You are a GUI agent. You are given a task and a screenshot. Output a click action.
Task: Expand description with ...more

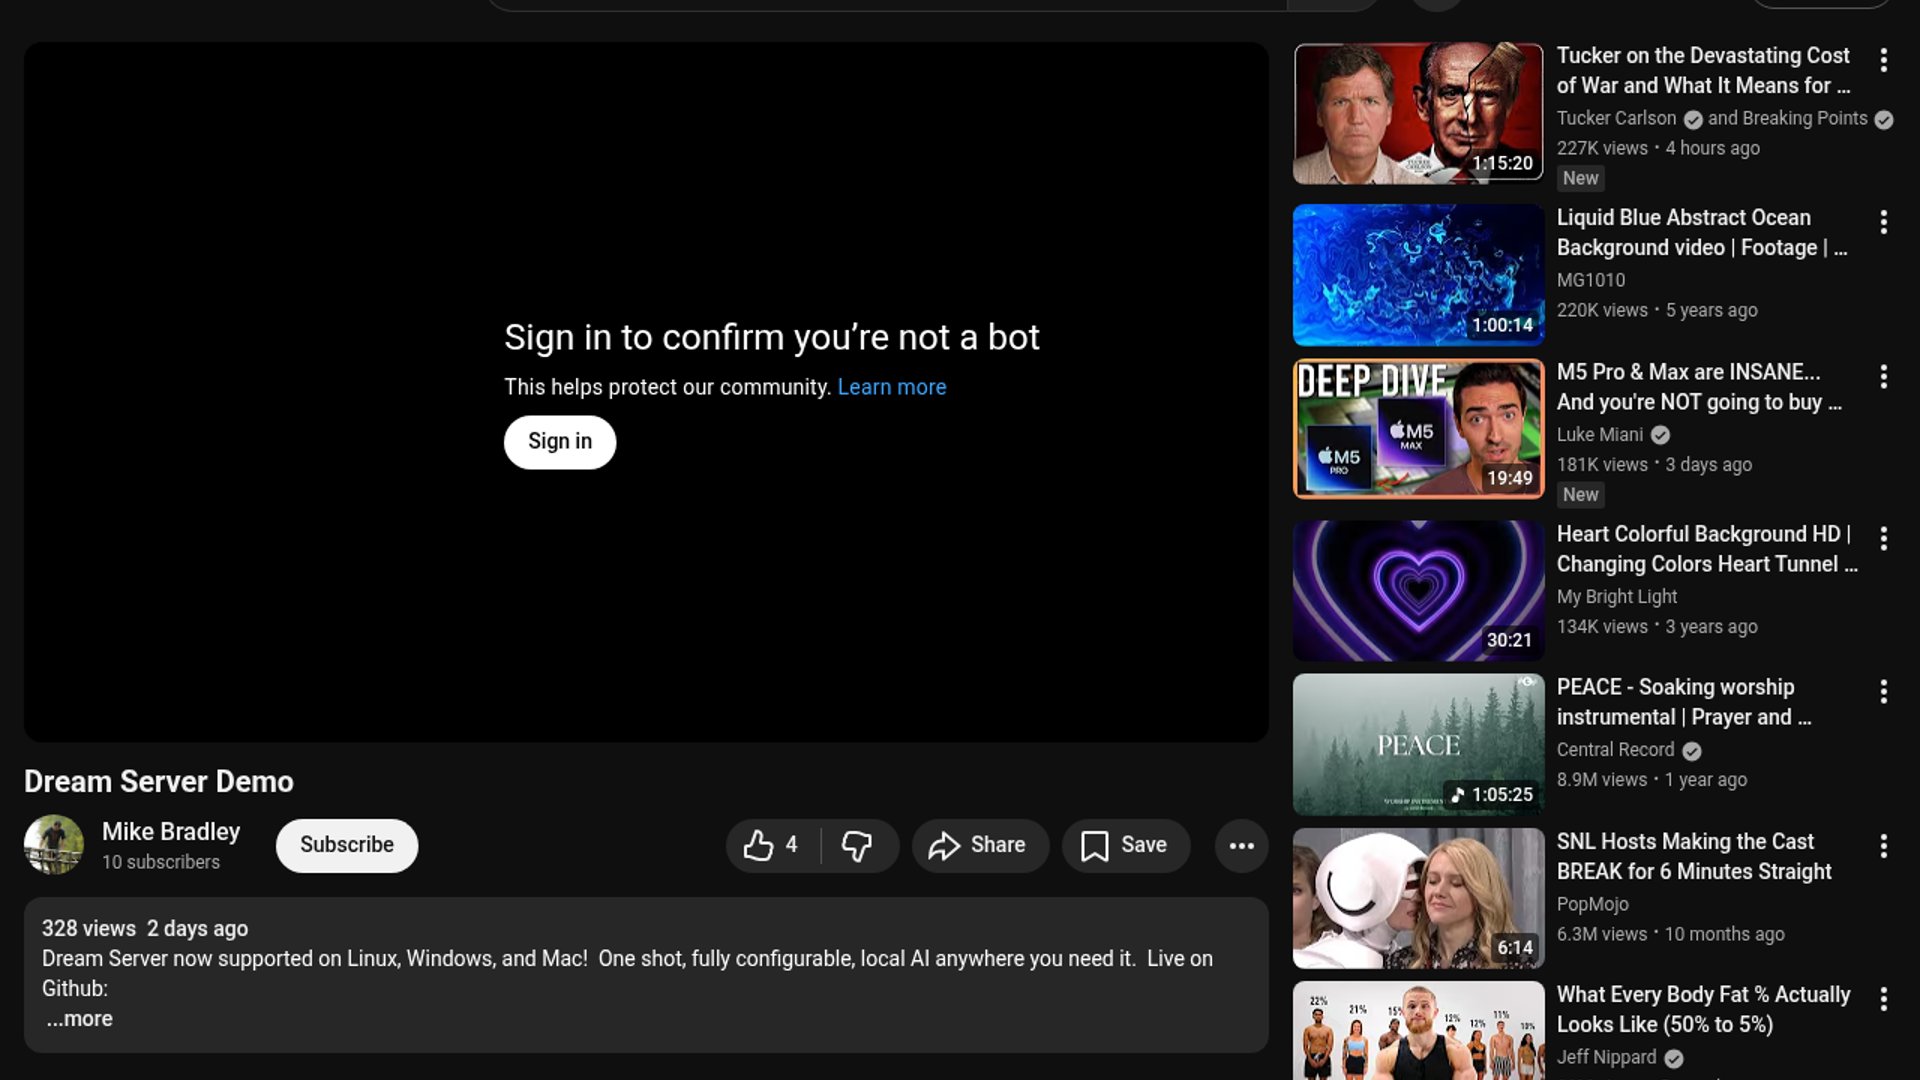(80, 1019)
